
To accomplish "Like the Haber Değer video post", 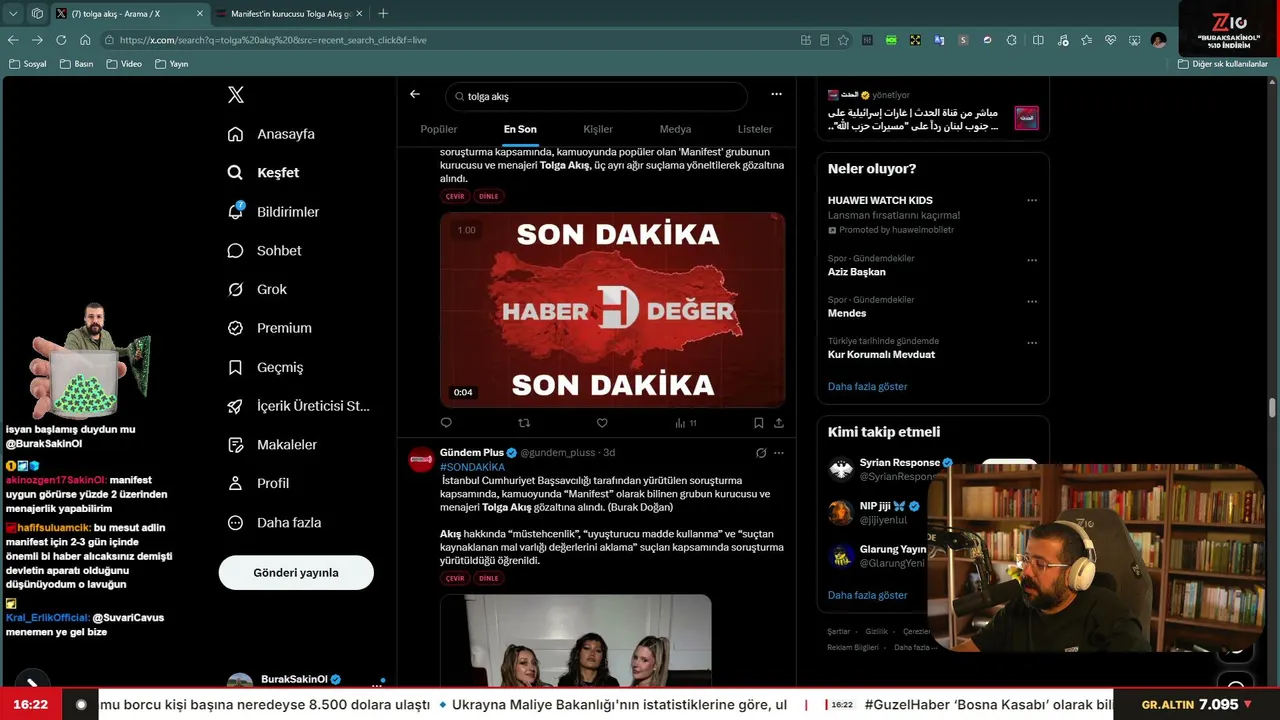I will pos(602,423).
